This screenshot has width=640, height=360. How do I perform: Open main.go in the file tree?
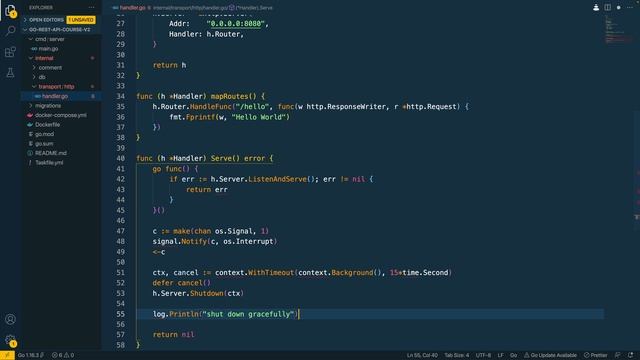click(x=49, y=49)
